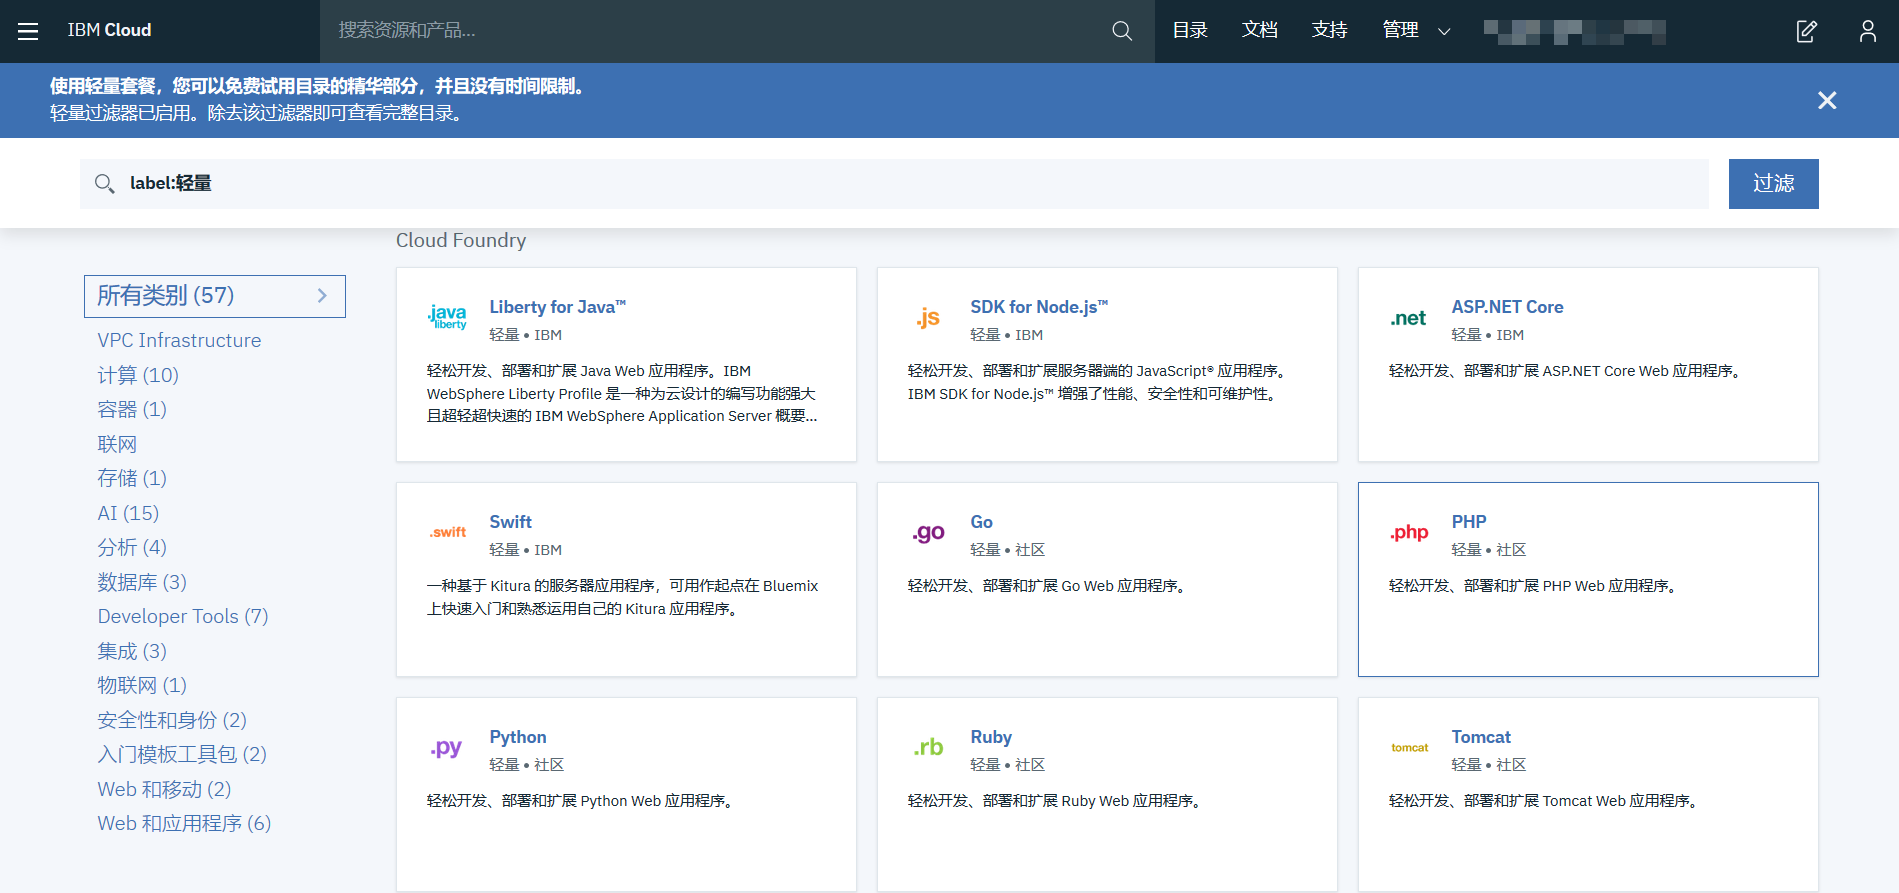Open the feedback edit icon
The height and width of the screenshot is (893, 1899).
pos(1806,31)
